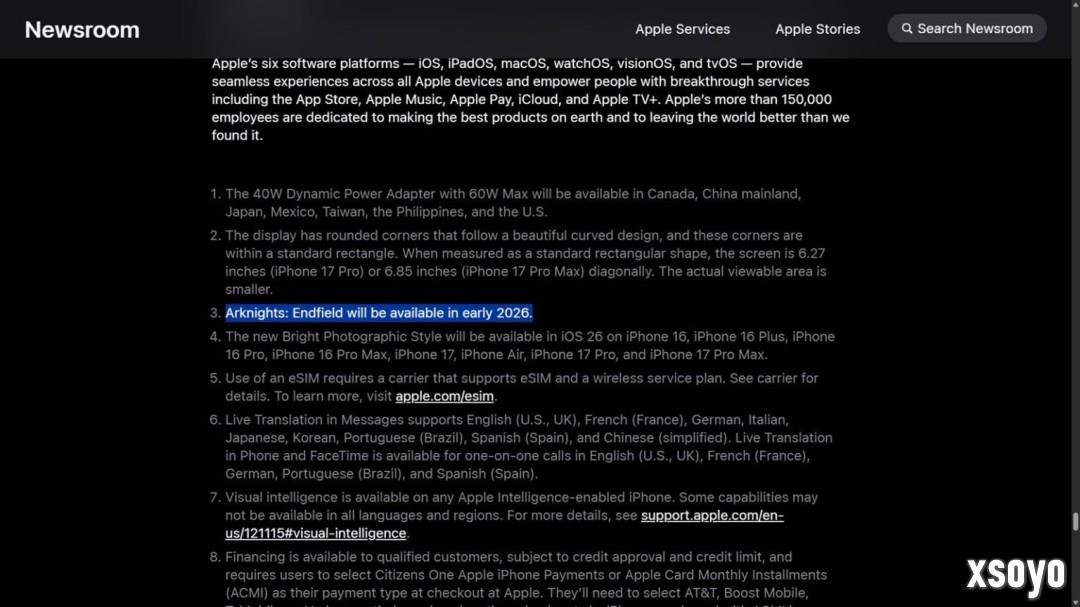
Task: Click the page vertical scrollbar thumb
Action: pyautogui.click(x=1075, y=522)
